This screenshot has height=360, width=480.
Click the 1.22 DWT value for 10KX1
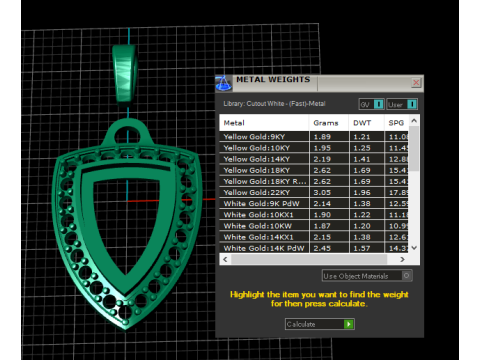tap(362, 215)
